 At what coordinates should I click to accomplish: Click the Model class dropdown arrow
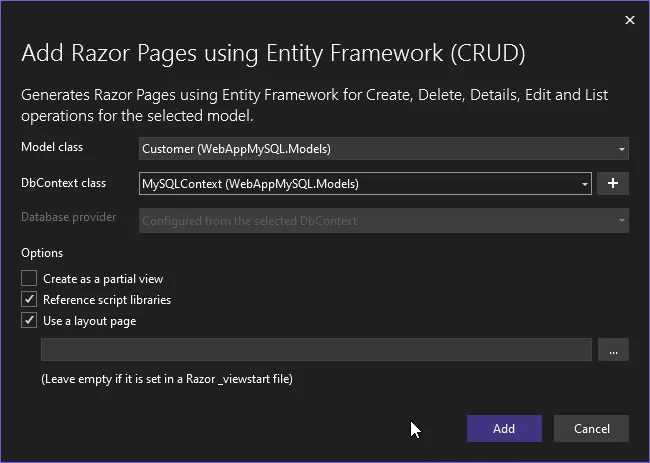pyautogui.click(x=621, y=149)
